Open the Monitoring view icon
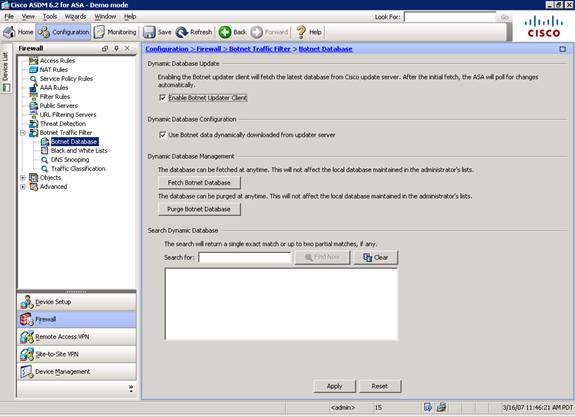 pyautogui.click(x=99, y=32)
